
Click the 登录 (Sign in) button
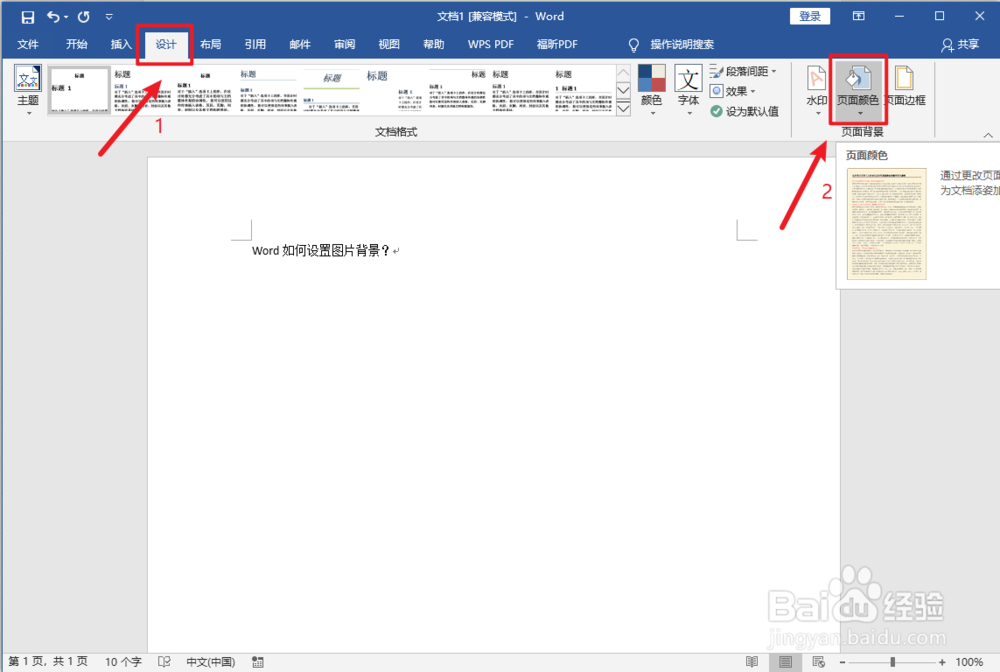(x=810, y=16)
